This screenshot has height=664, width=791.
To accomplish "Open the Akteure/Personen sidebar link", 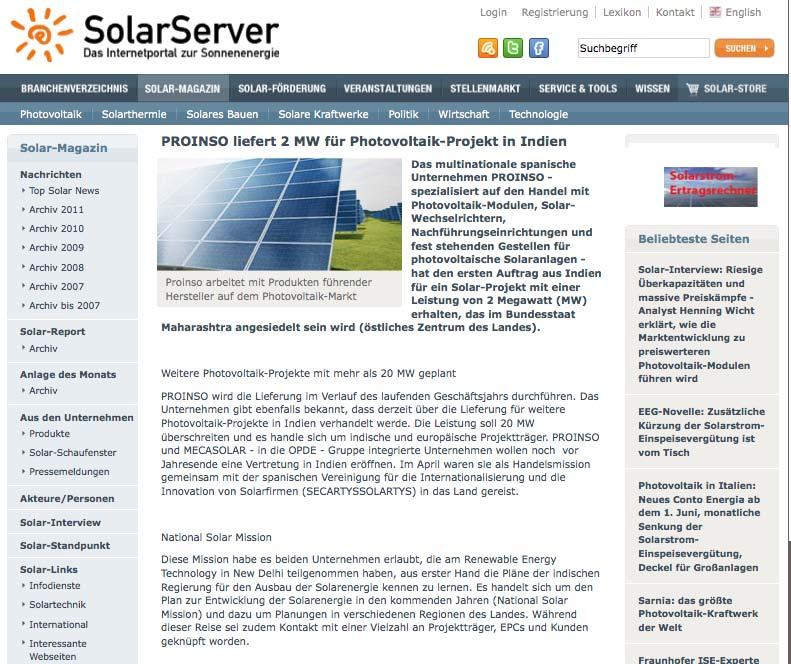I will 67,499.
